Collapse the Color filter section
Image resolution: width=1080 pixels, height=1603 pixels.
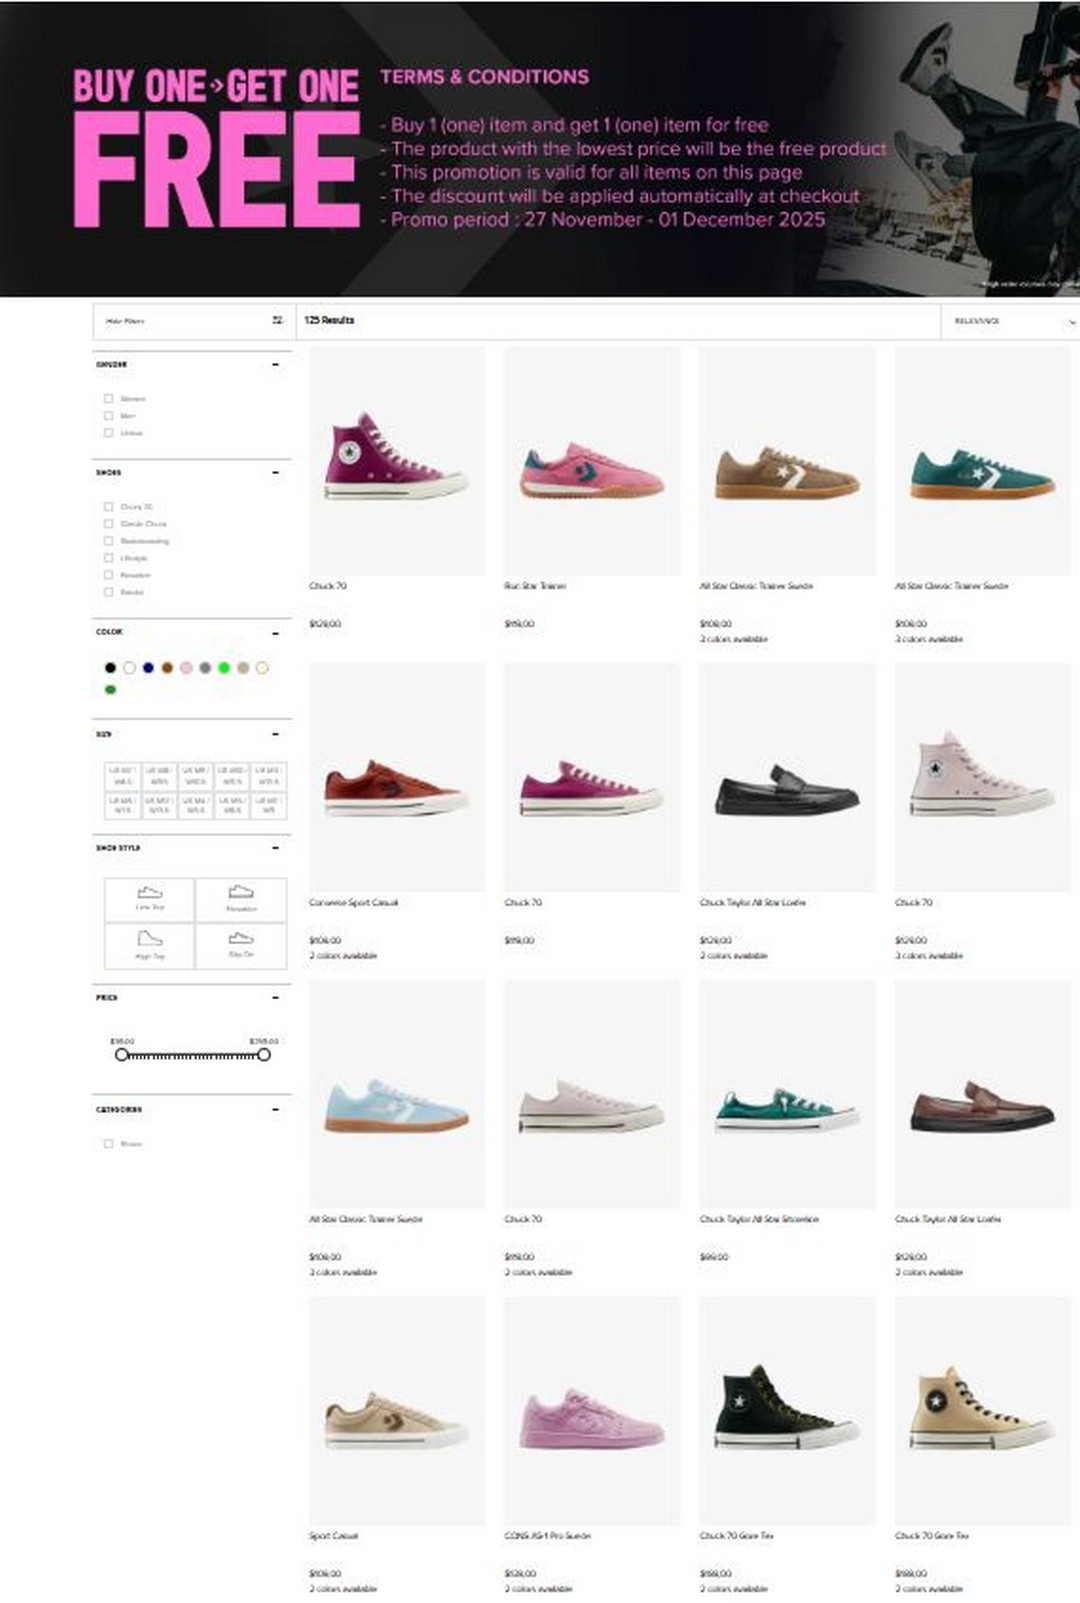[x=275, y=632]
